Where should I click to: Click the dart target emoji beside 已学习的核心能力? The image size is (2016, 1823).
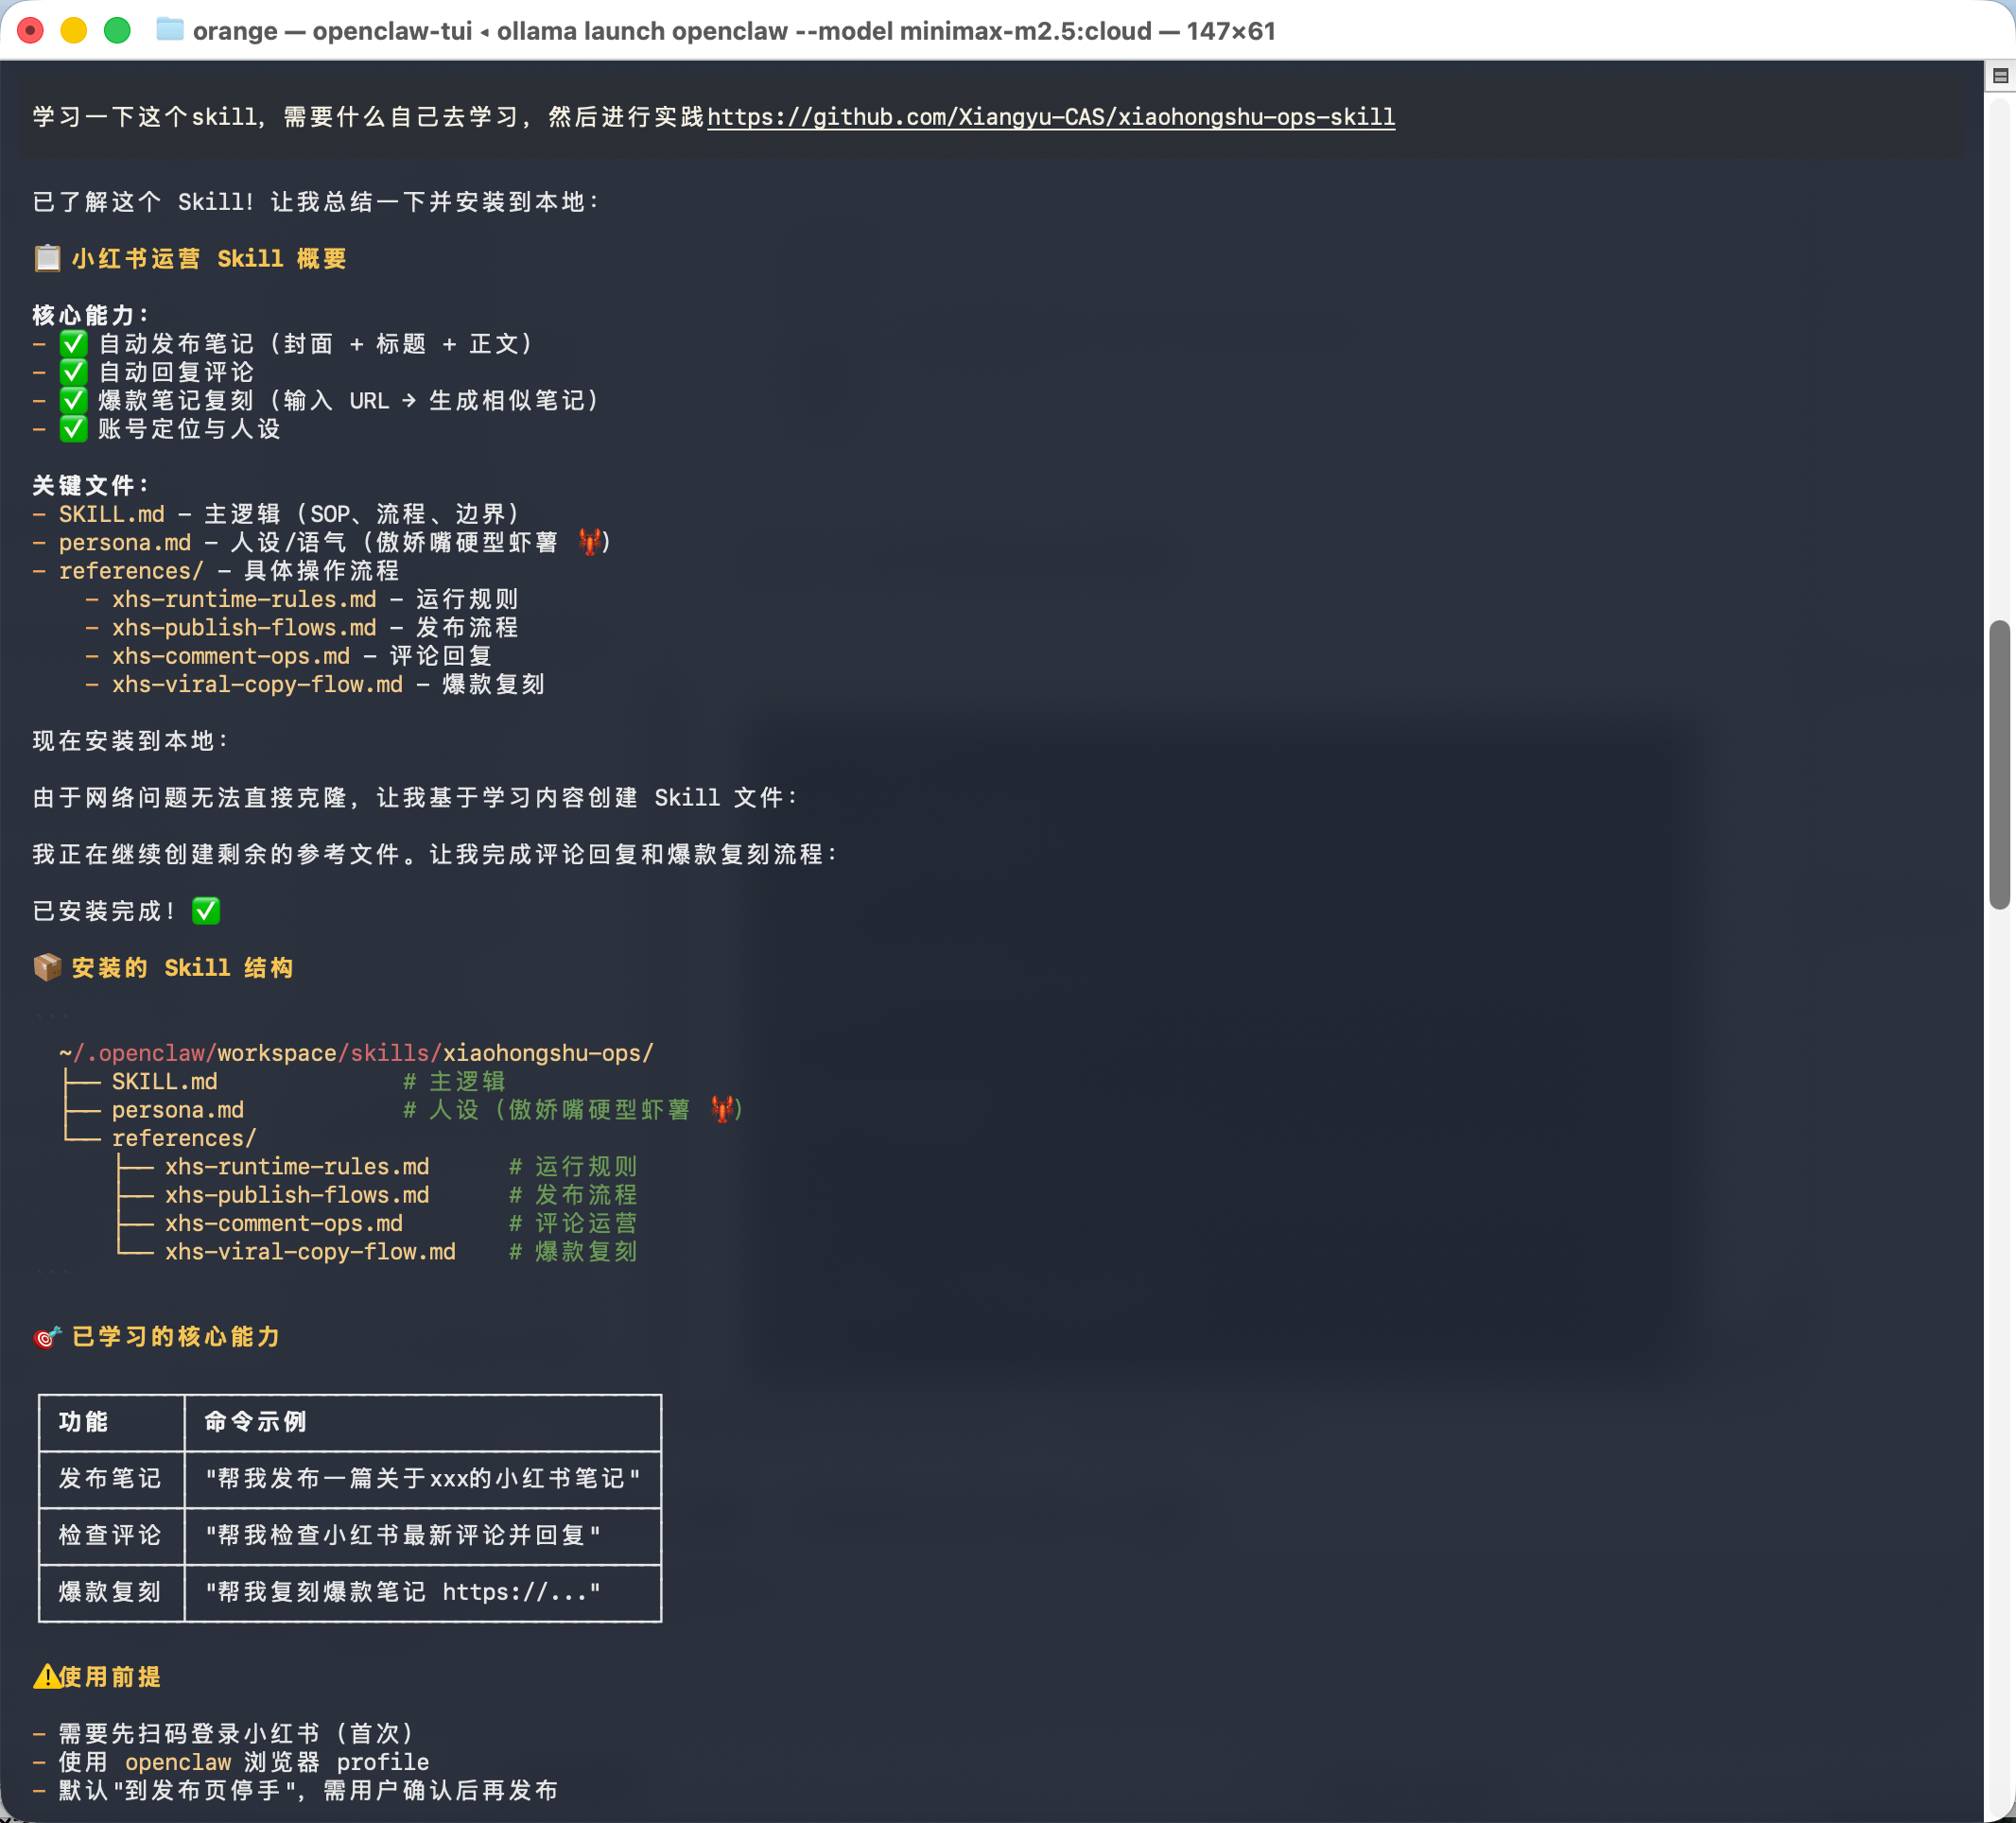point(47,1337)
